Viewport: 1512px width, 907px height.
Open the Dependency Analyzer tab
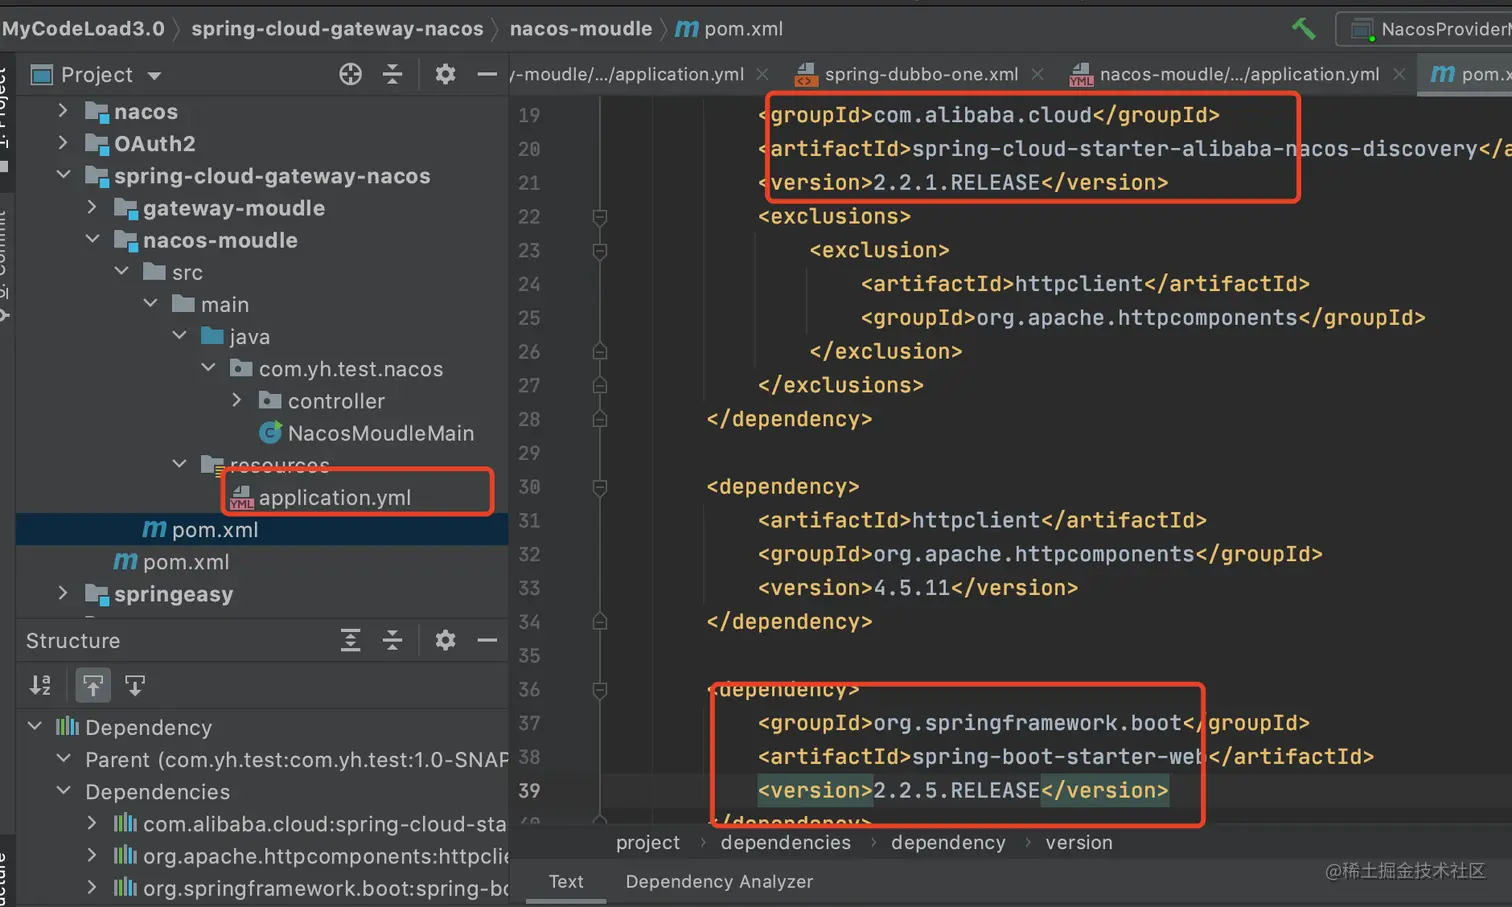pyautogui.click(x=719, y=882)
